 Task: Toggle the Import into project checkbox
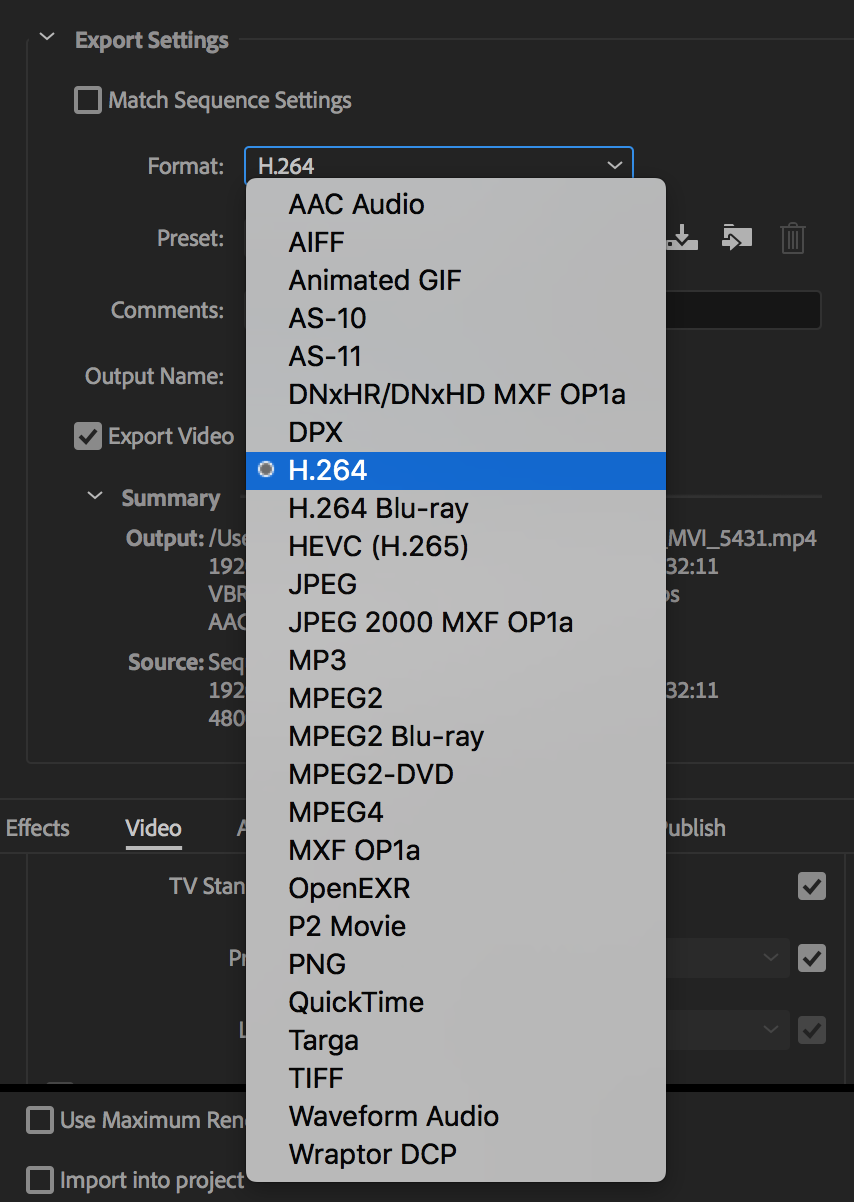coord(41,1180)
